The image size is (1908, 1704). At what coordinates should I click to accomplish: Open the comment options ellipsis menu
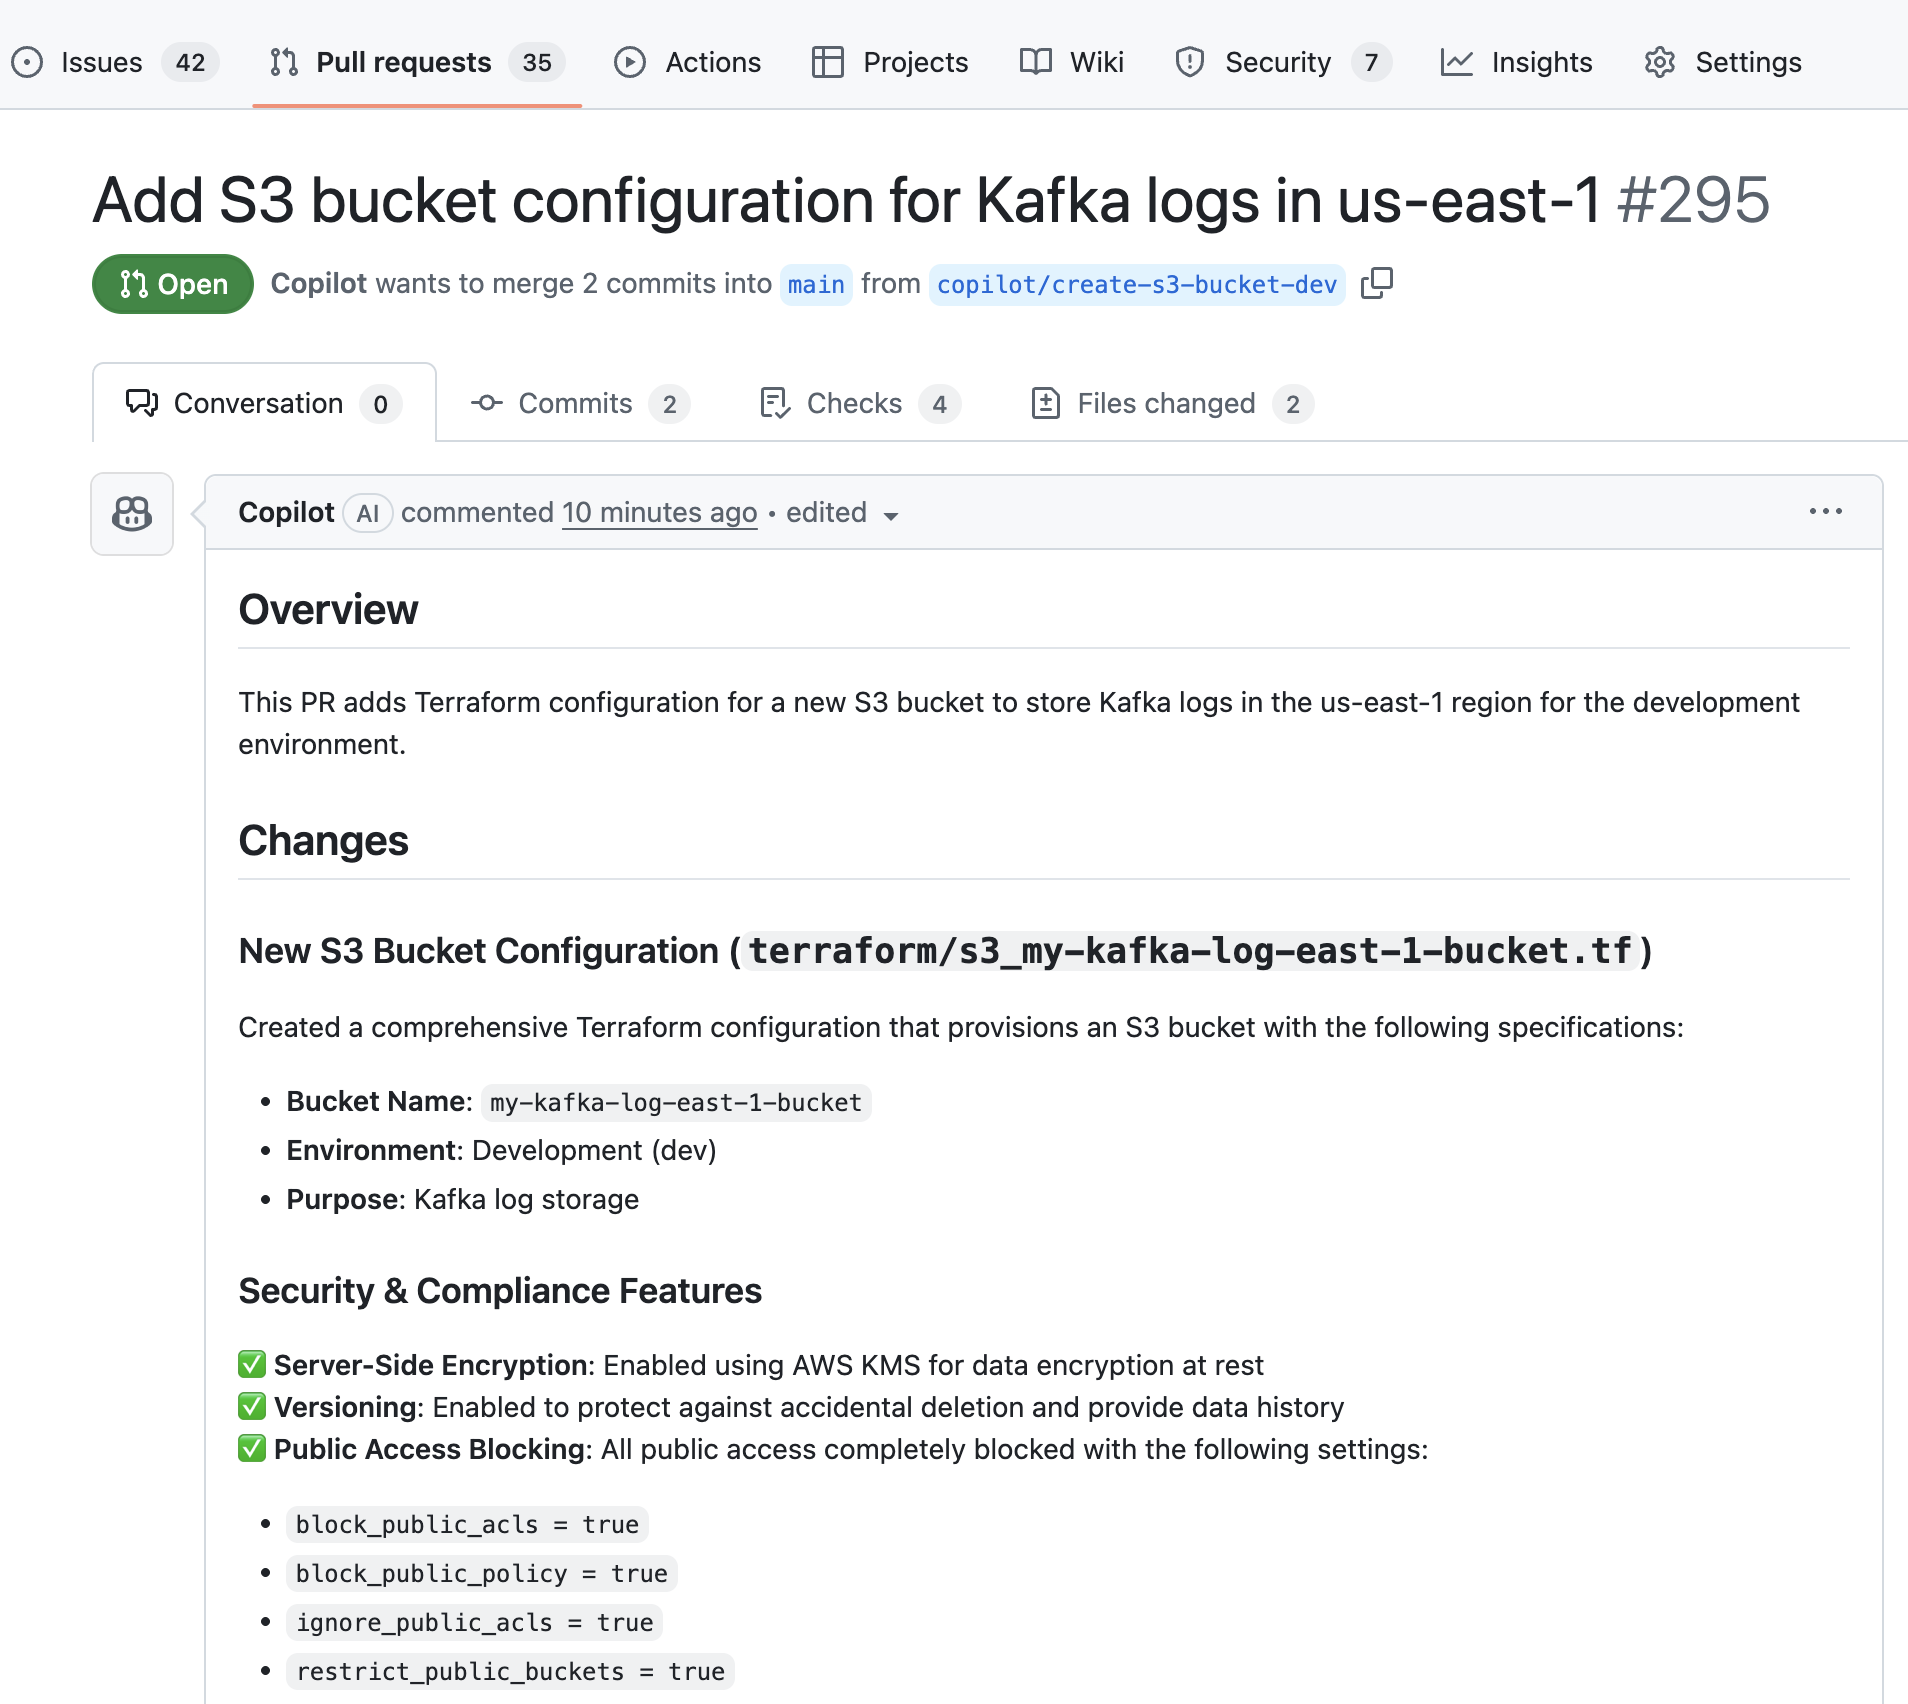pos(1825,512)
